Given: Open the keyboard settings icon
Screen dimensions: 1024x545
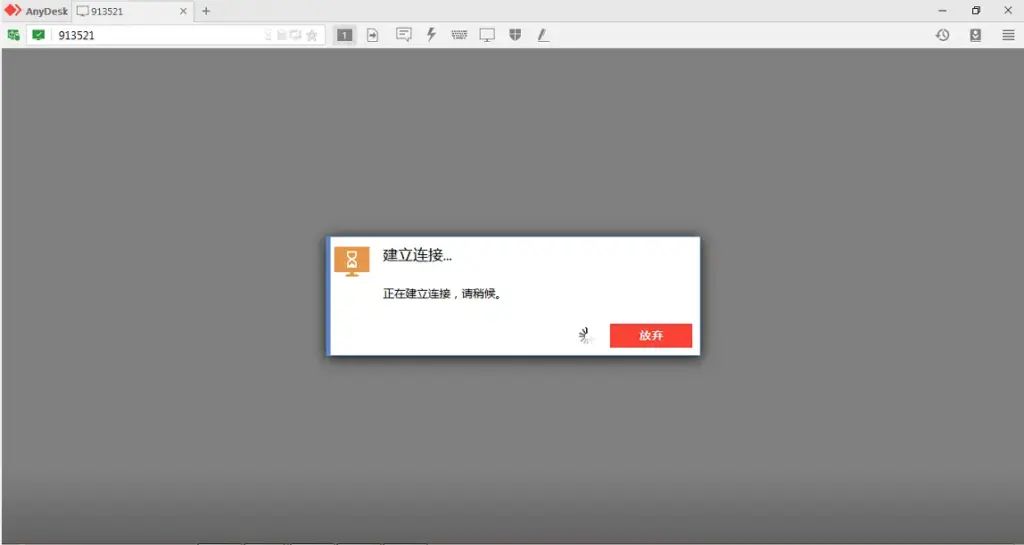Looking at the screenshot, I should click(459, 35).
